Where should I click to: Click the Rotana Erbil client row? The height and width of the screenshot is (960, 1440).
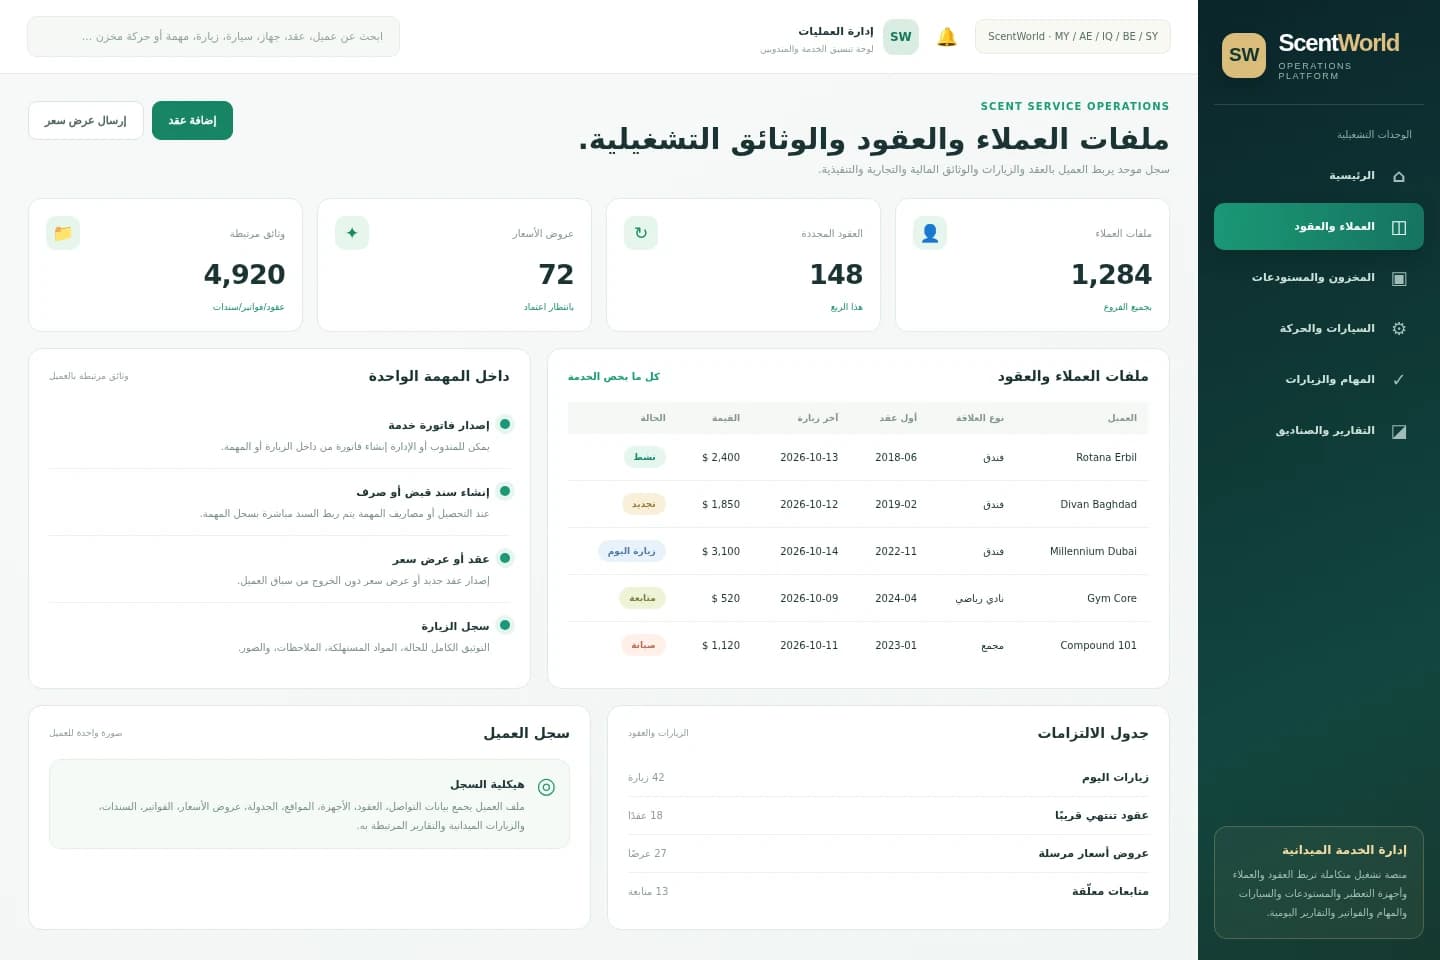[x=858, y=457]
